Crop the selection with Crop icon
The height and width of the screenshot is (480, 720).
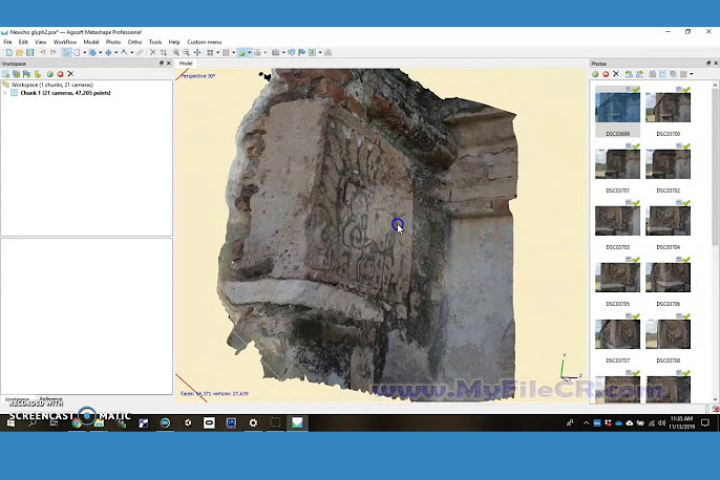click(163, 53)
